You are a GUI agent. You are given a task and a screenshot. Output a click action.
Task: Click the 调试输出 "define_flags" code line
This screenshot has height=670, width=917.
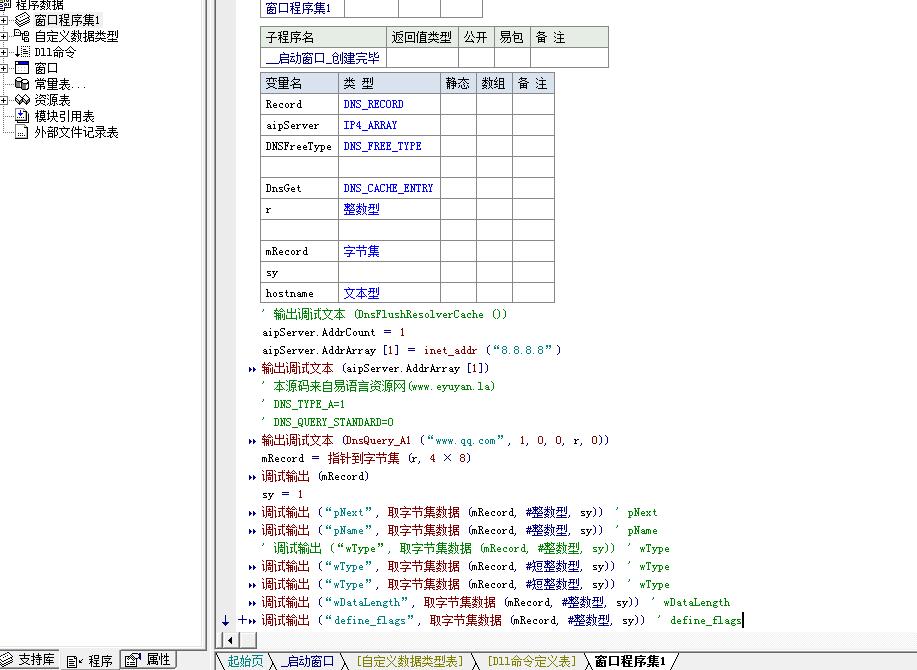[502, 621]
